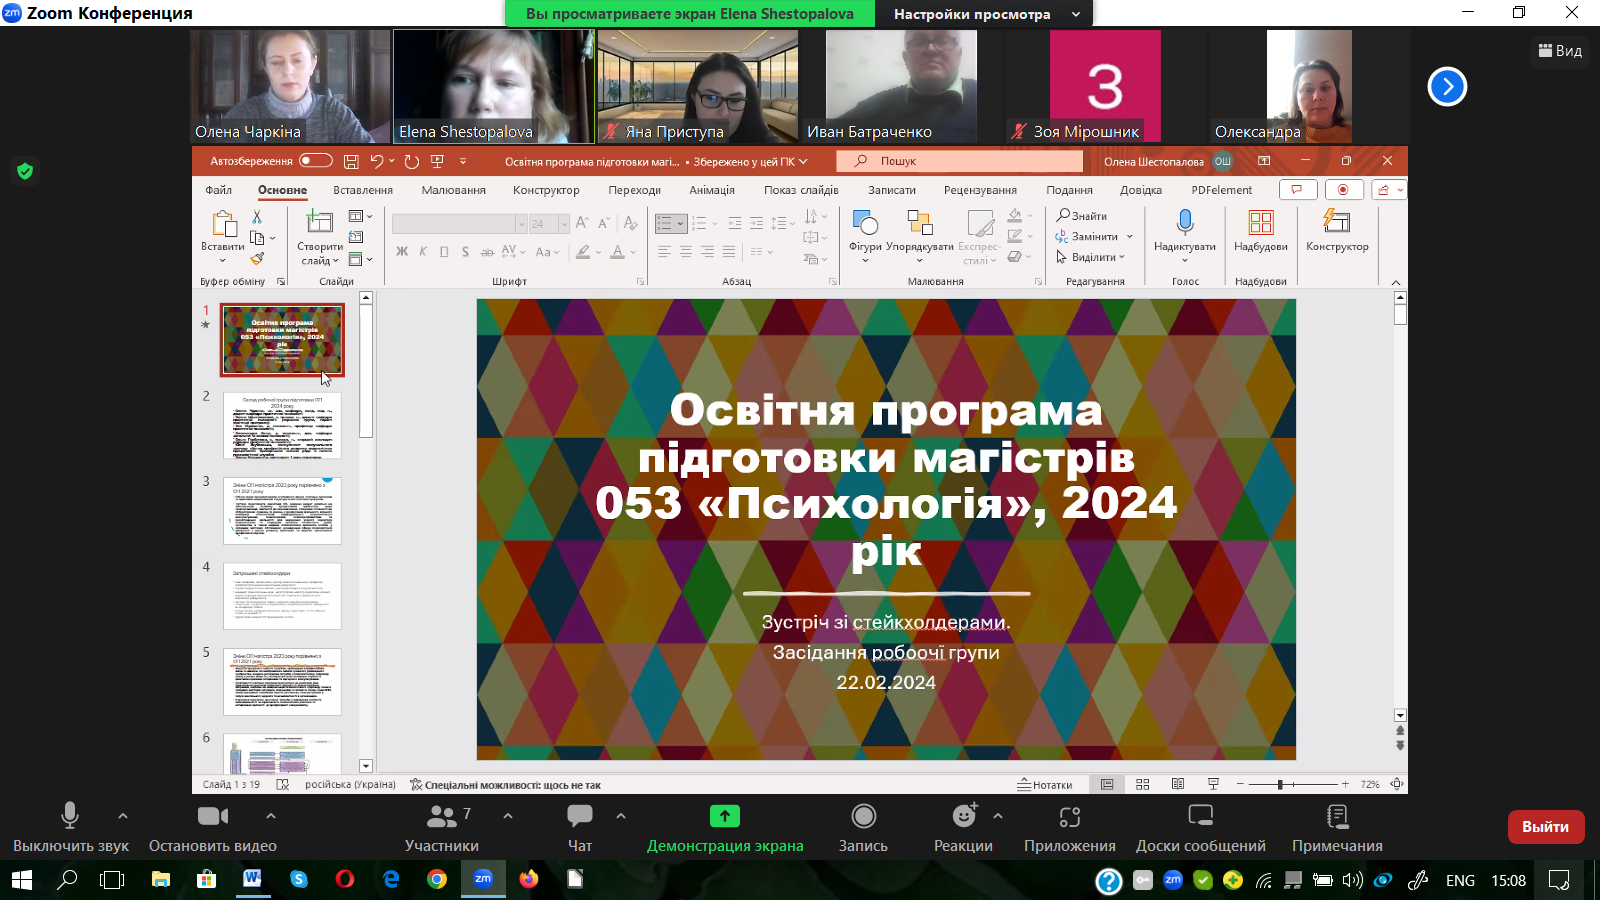Image resolution: width=1600 pixels, height=900 pixels.
Task: Click the Вид view button
Action: coord(1560,51)
